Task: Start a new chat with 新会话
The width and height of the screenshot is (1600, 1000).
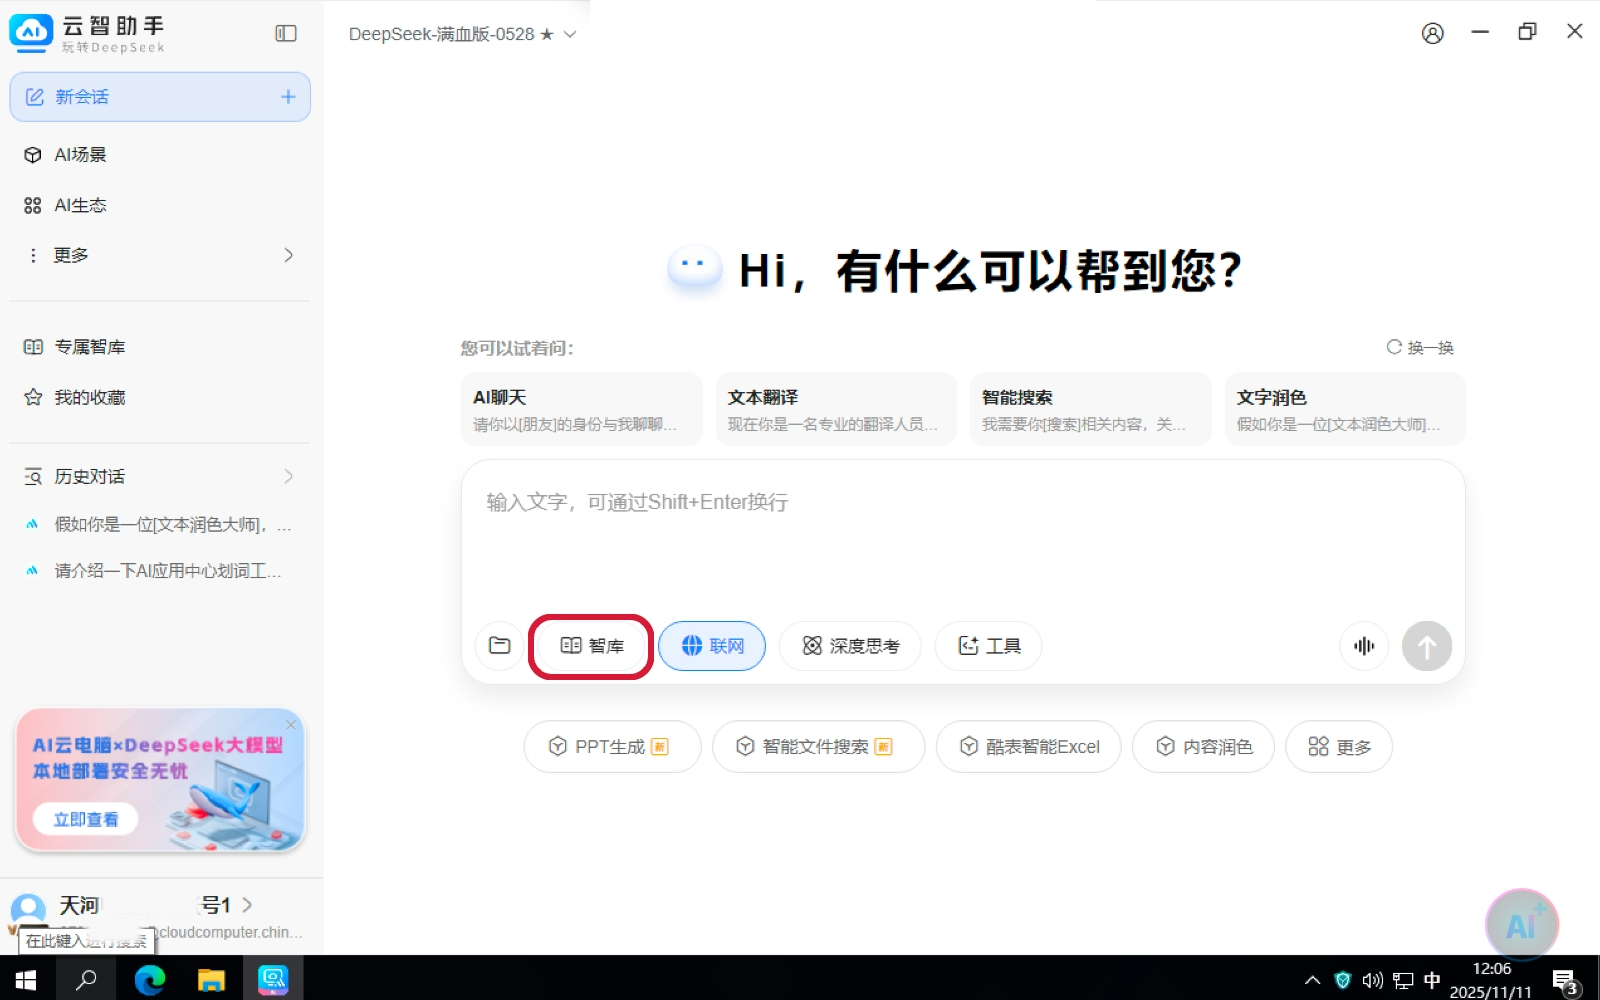Action: pyautogui.click(x=160, y=97)
